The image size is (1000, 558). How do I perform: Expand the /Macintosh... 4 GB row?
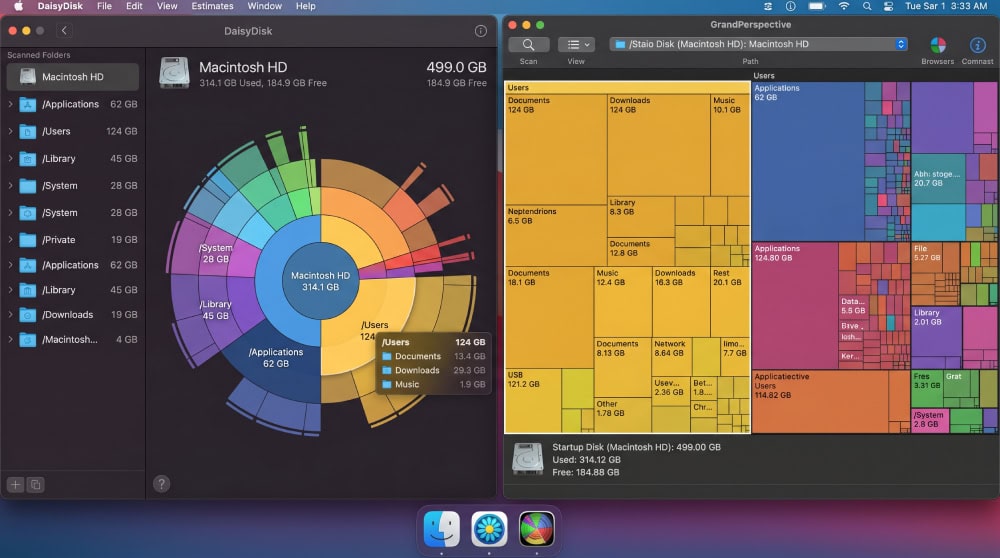click(x=10, y=339)
